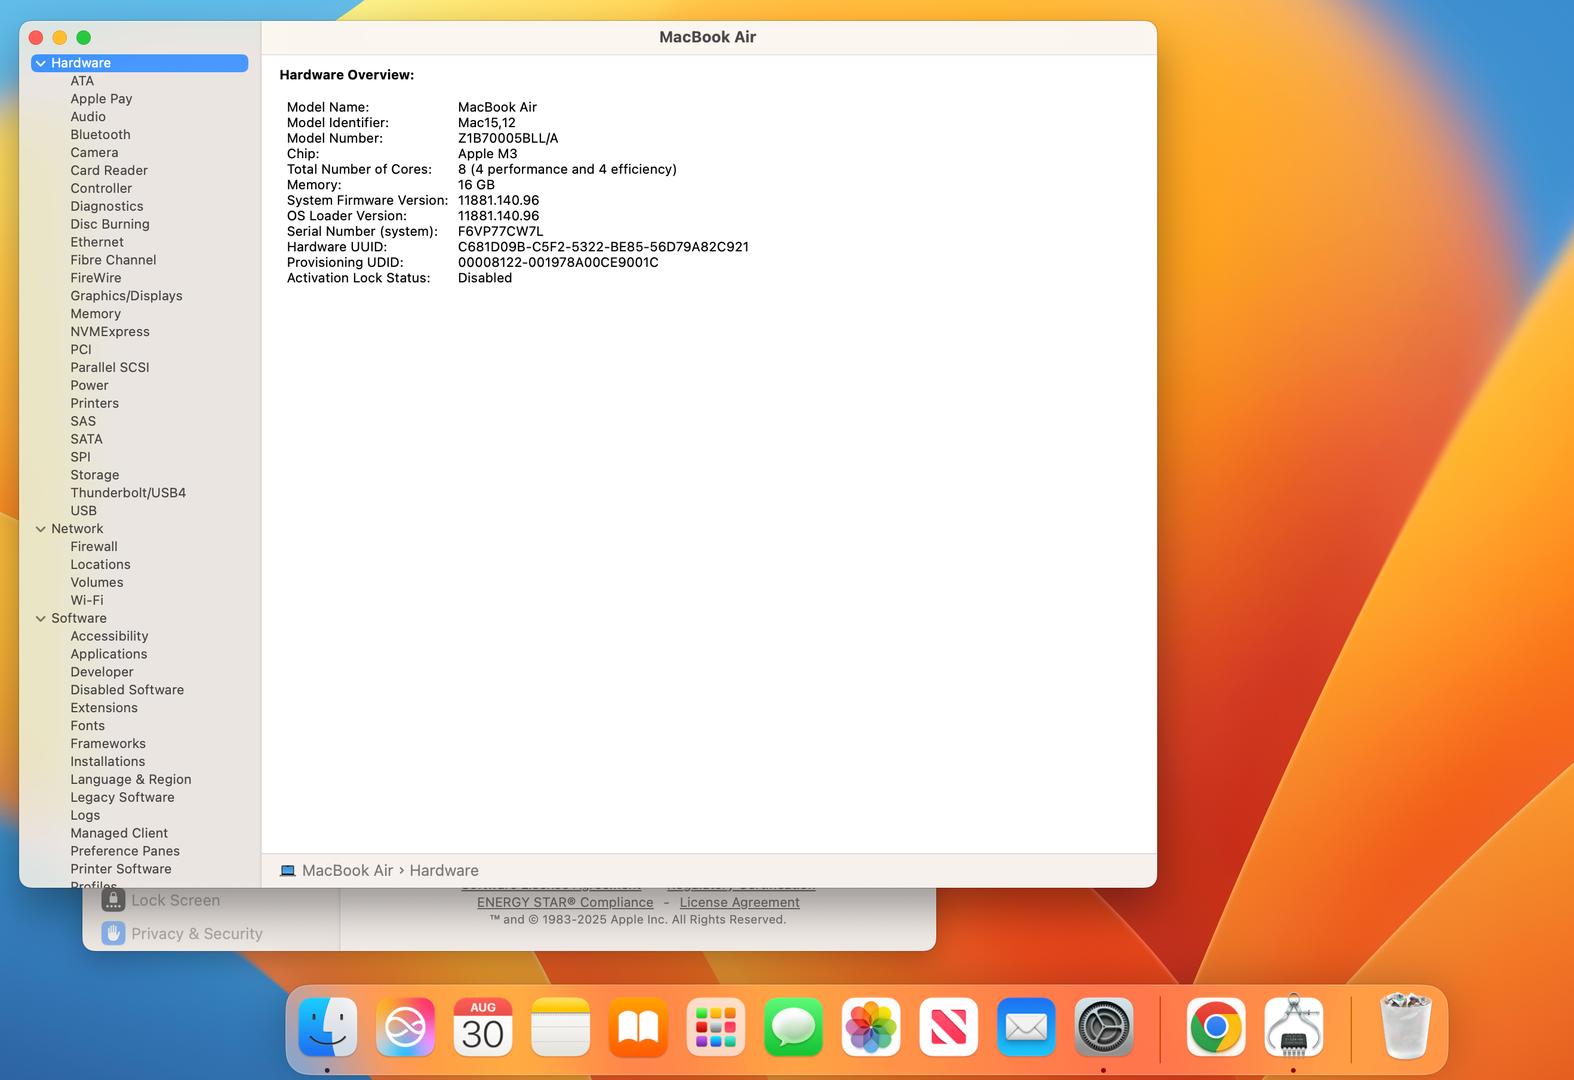Select Extensions in the sidebar

(x=104, y=708)
